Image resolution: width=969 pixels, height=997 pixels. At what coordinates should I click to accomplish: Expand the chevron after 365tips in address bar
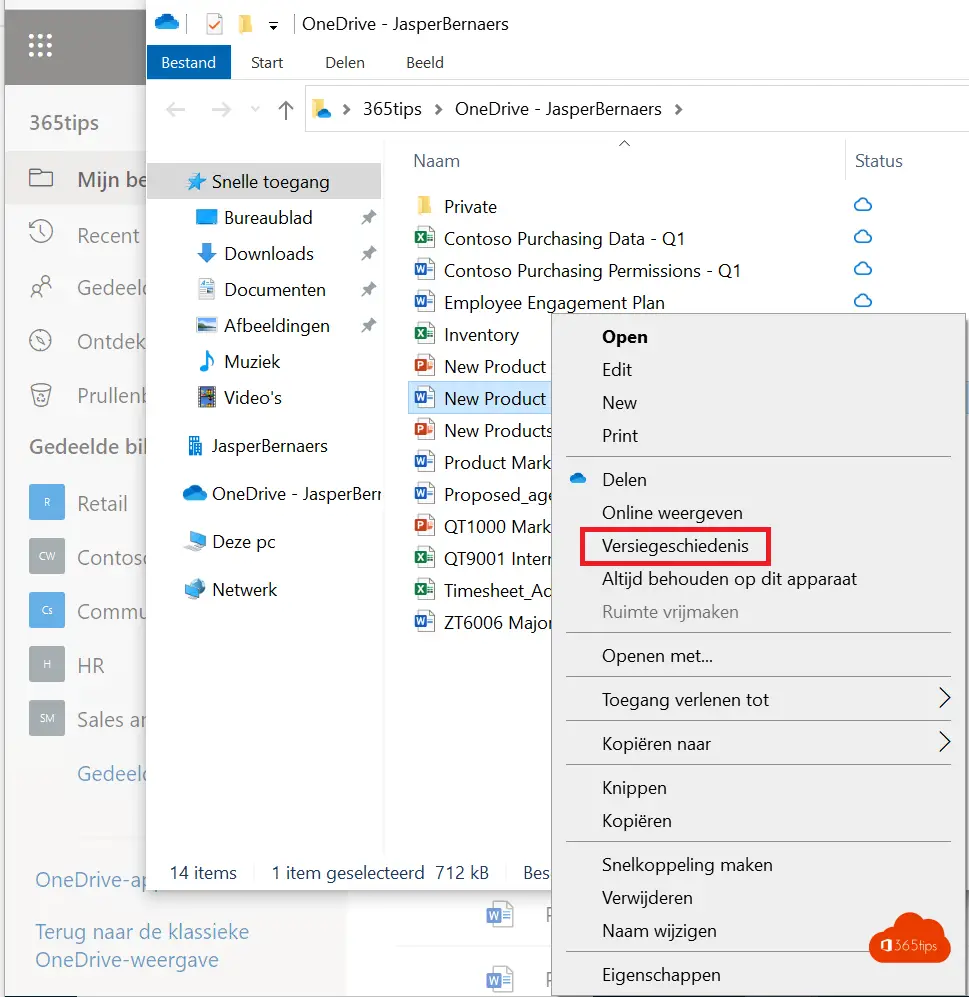(438, 109)
